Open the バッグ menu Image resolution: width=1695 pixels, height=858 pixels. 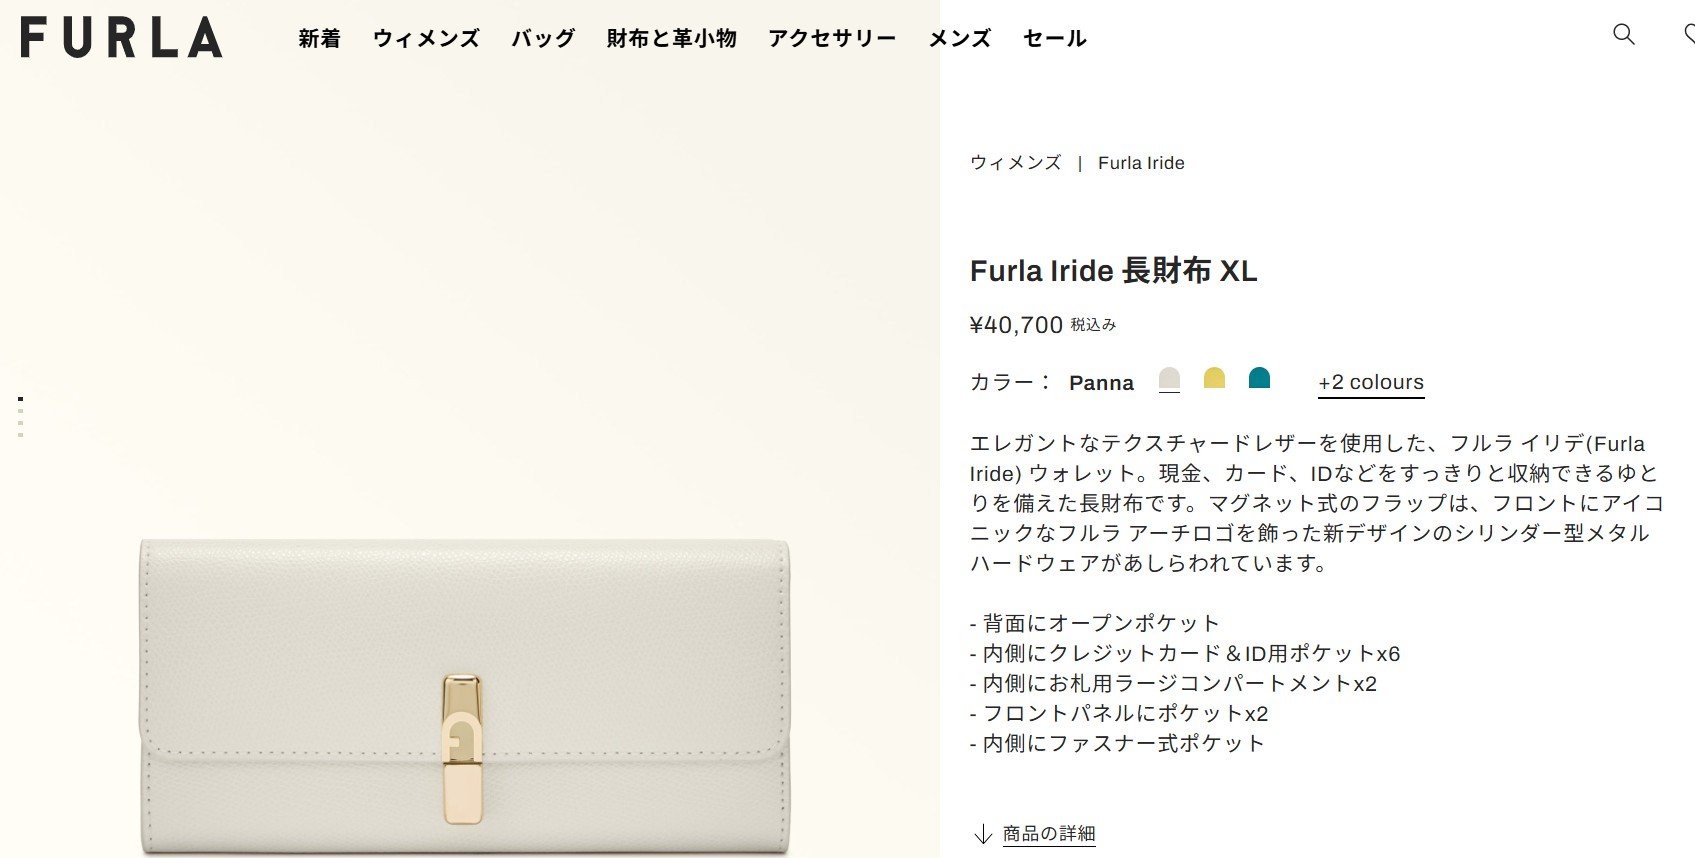[543, 39]
